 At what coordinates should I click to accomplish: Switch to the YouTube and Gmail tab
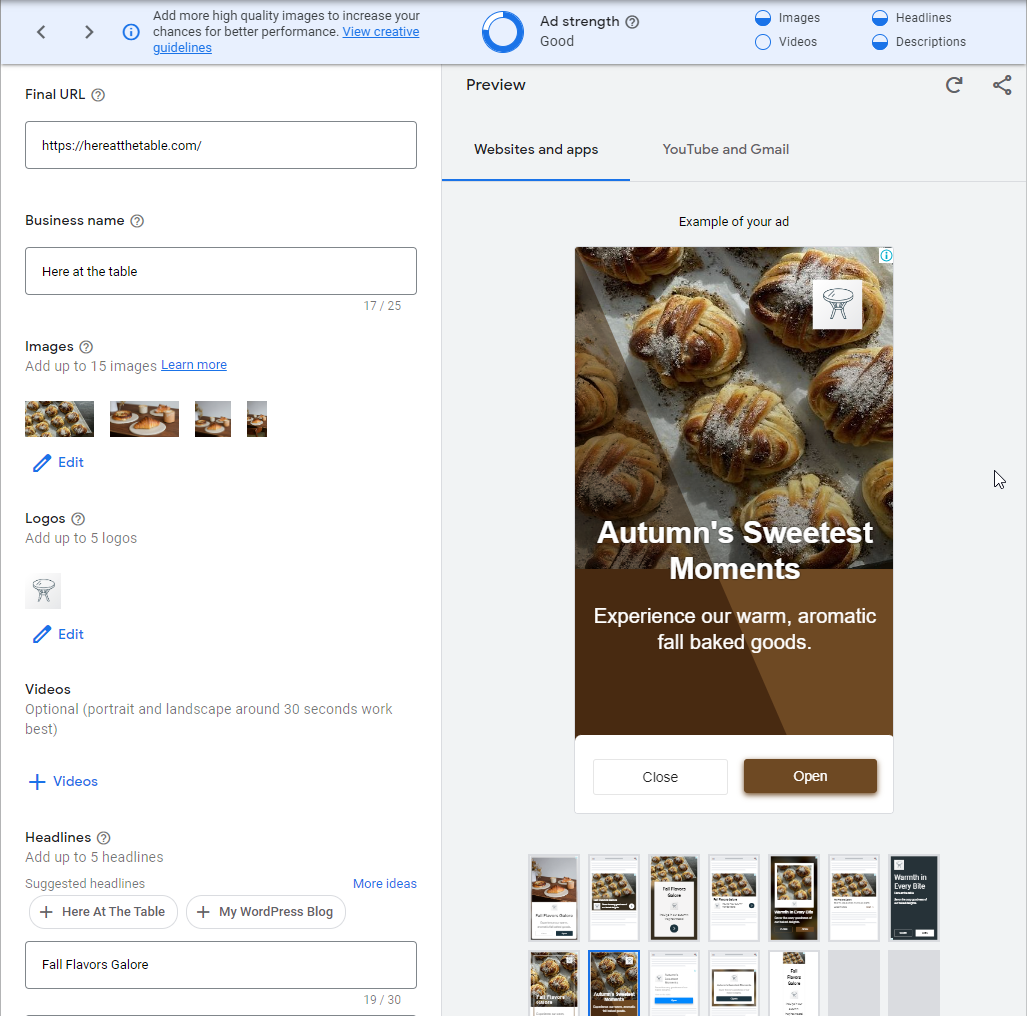pos(725,149)
